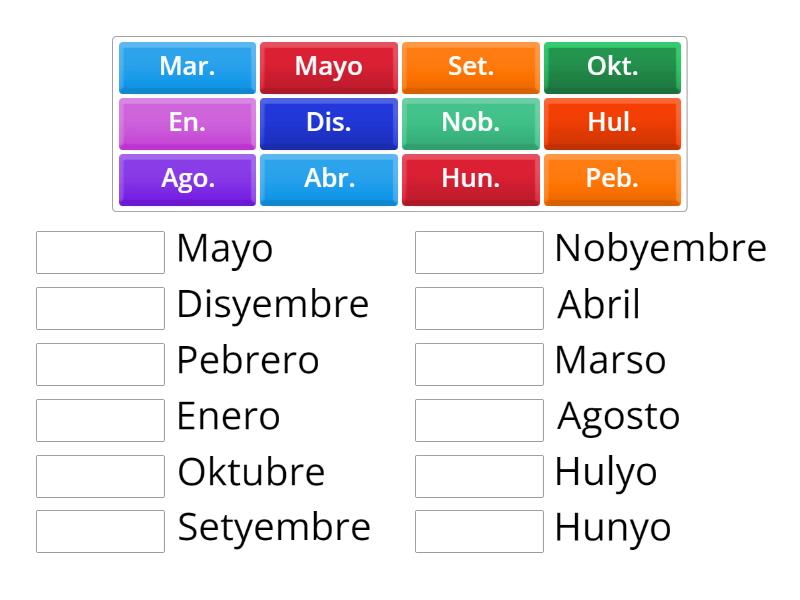
Task: Click the empty slot beside Agosto
Action: 479,420
